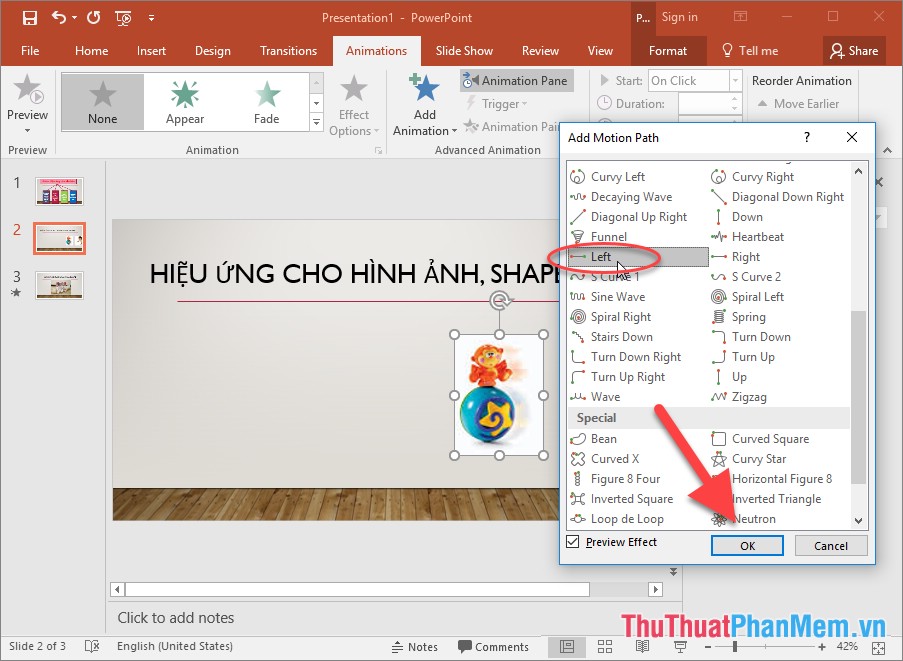The height and width of the screenshot is (661, 903).
Task: Uncheck the Preview Effect checkbox
Action: coord(572,541)
